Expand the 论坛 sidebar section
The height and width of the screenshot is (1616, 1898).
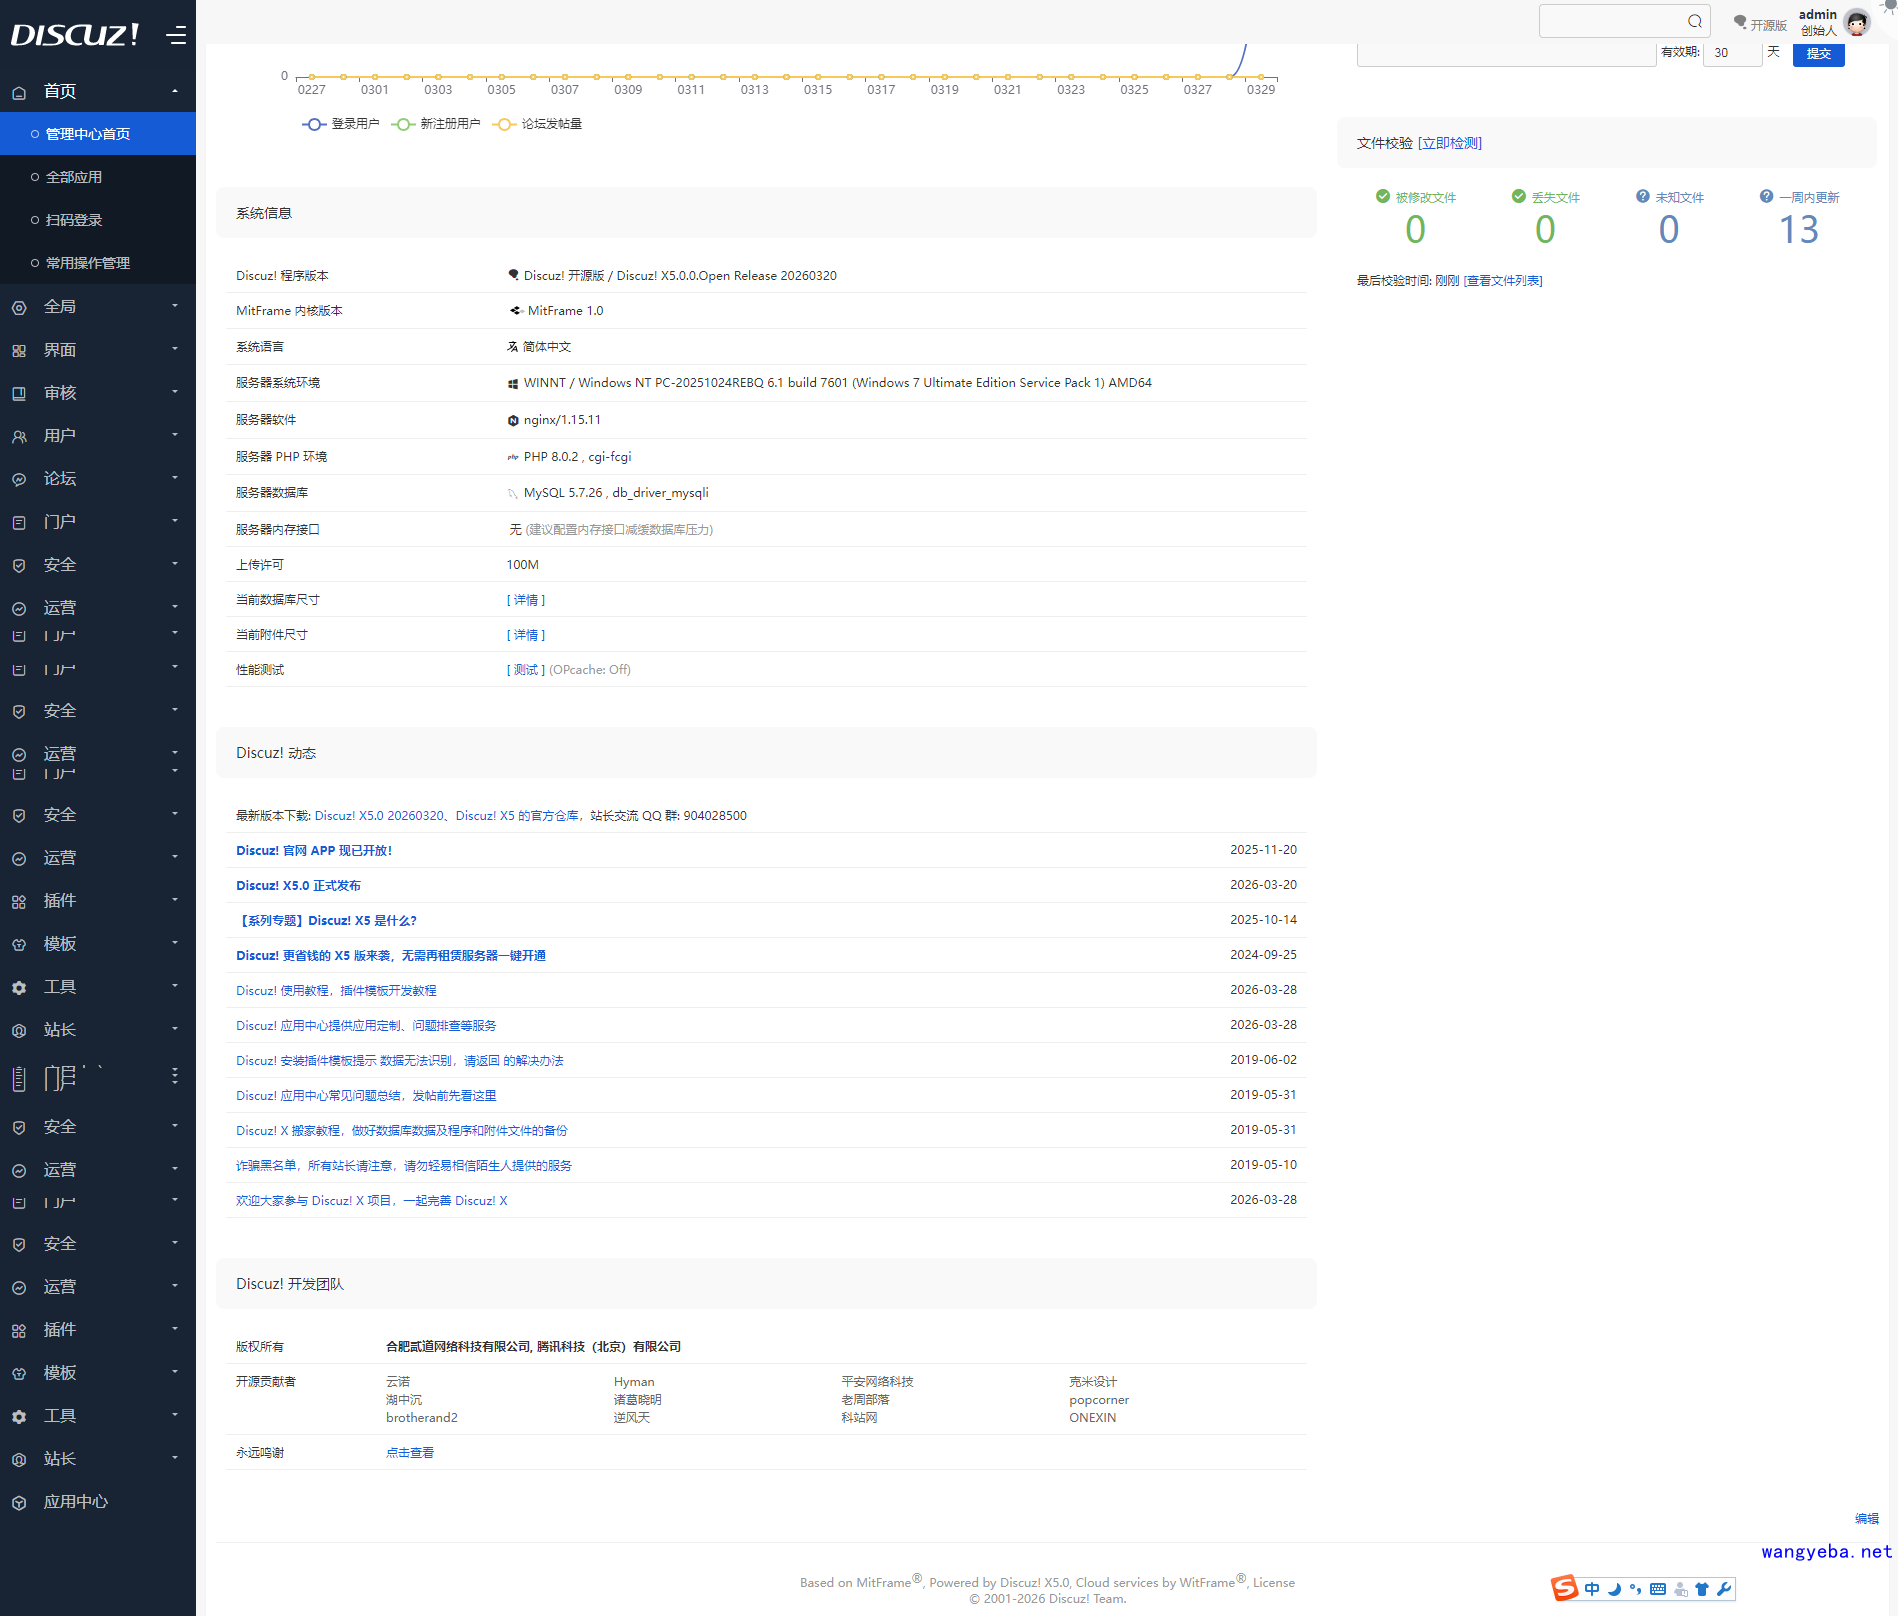97,479
